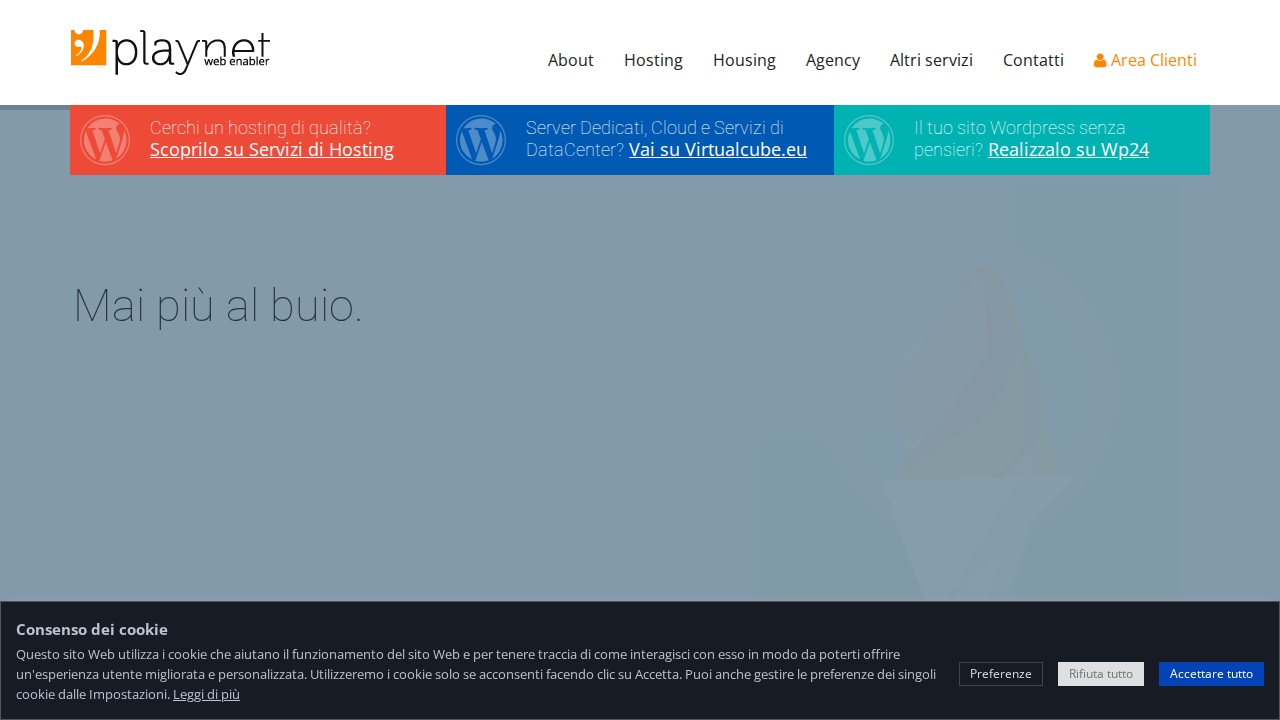The width and height of the screenshot is (1280, 720).
Task: Open the Altri servizi menu
Action: (931, 60)
